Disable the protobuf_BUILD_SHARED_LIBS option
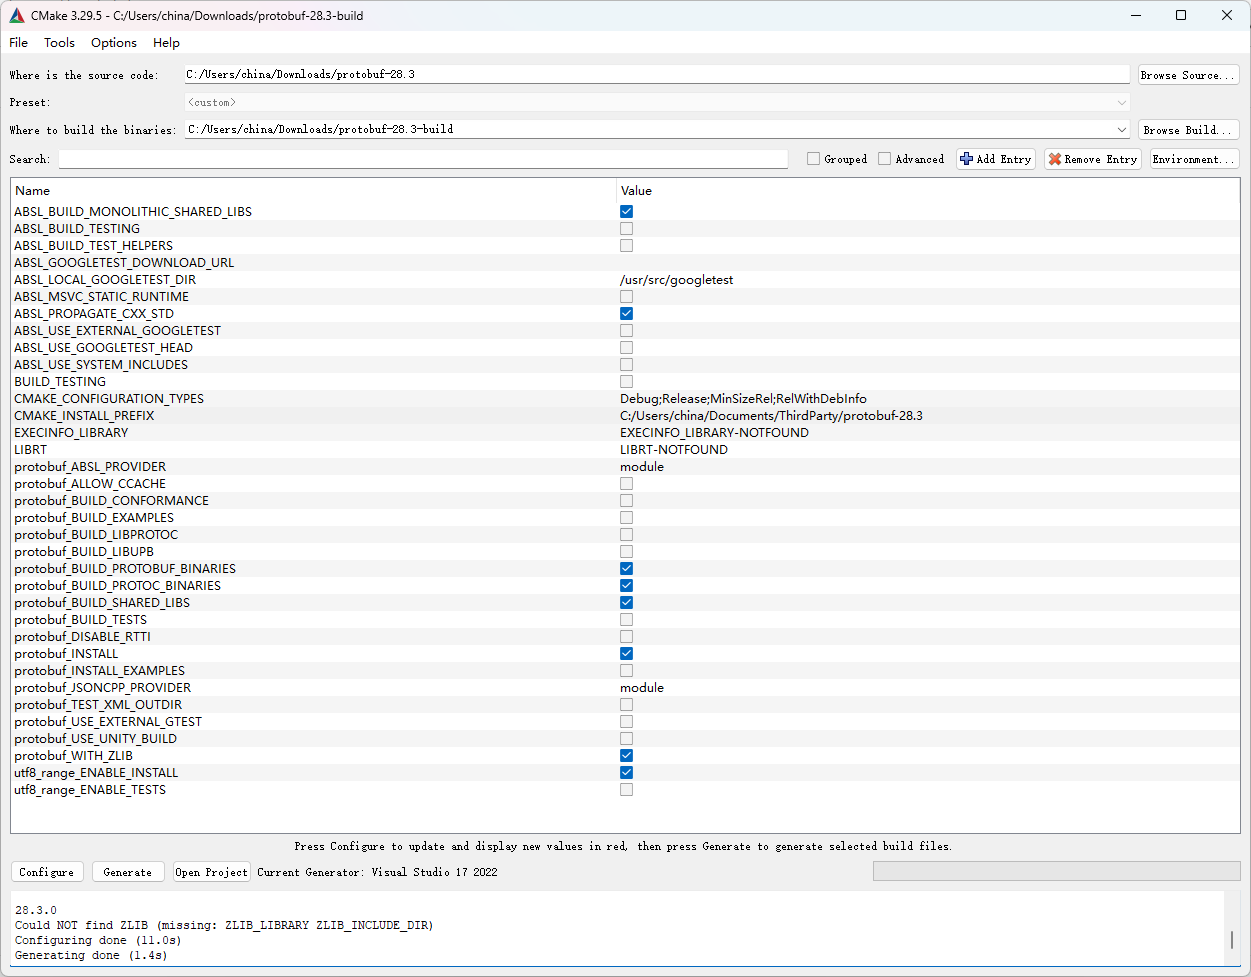This screenshot has height=977, width=1251. [x=626, y=602]
